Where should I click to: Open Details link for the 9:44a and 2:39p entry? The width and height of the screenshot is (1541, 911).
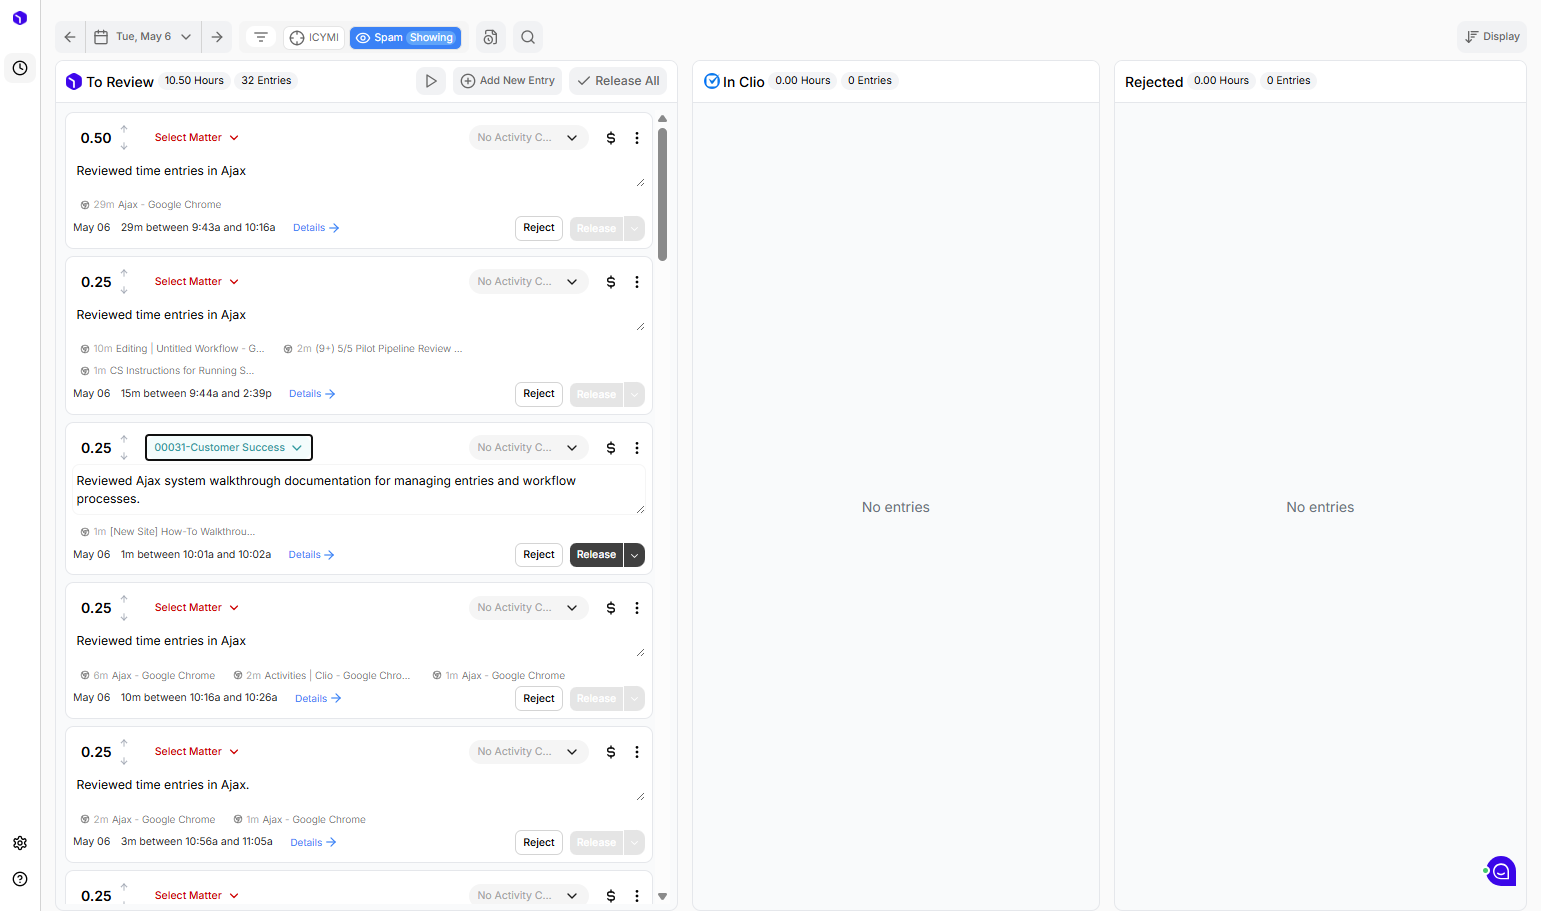click(x=312, y=394)
